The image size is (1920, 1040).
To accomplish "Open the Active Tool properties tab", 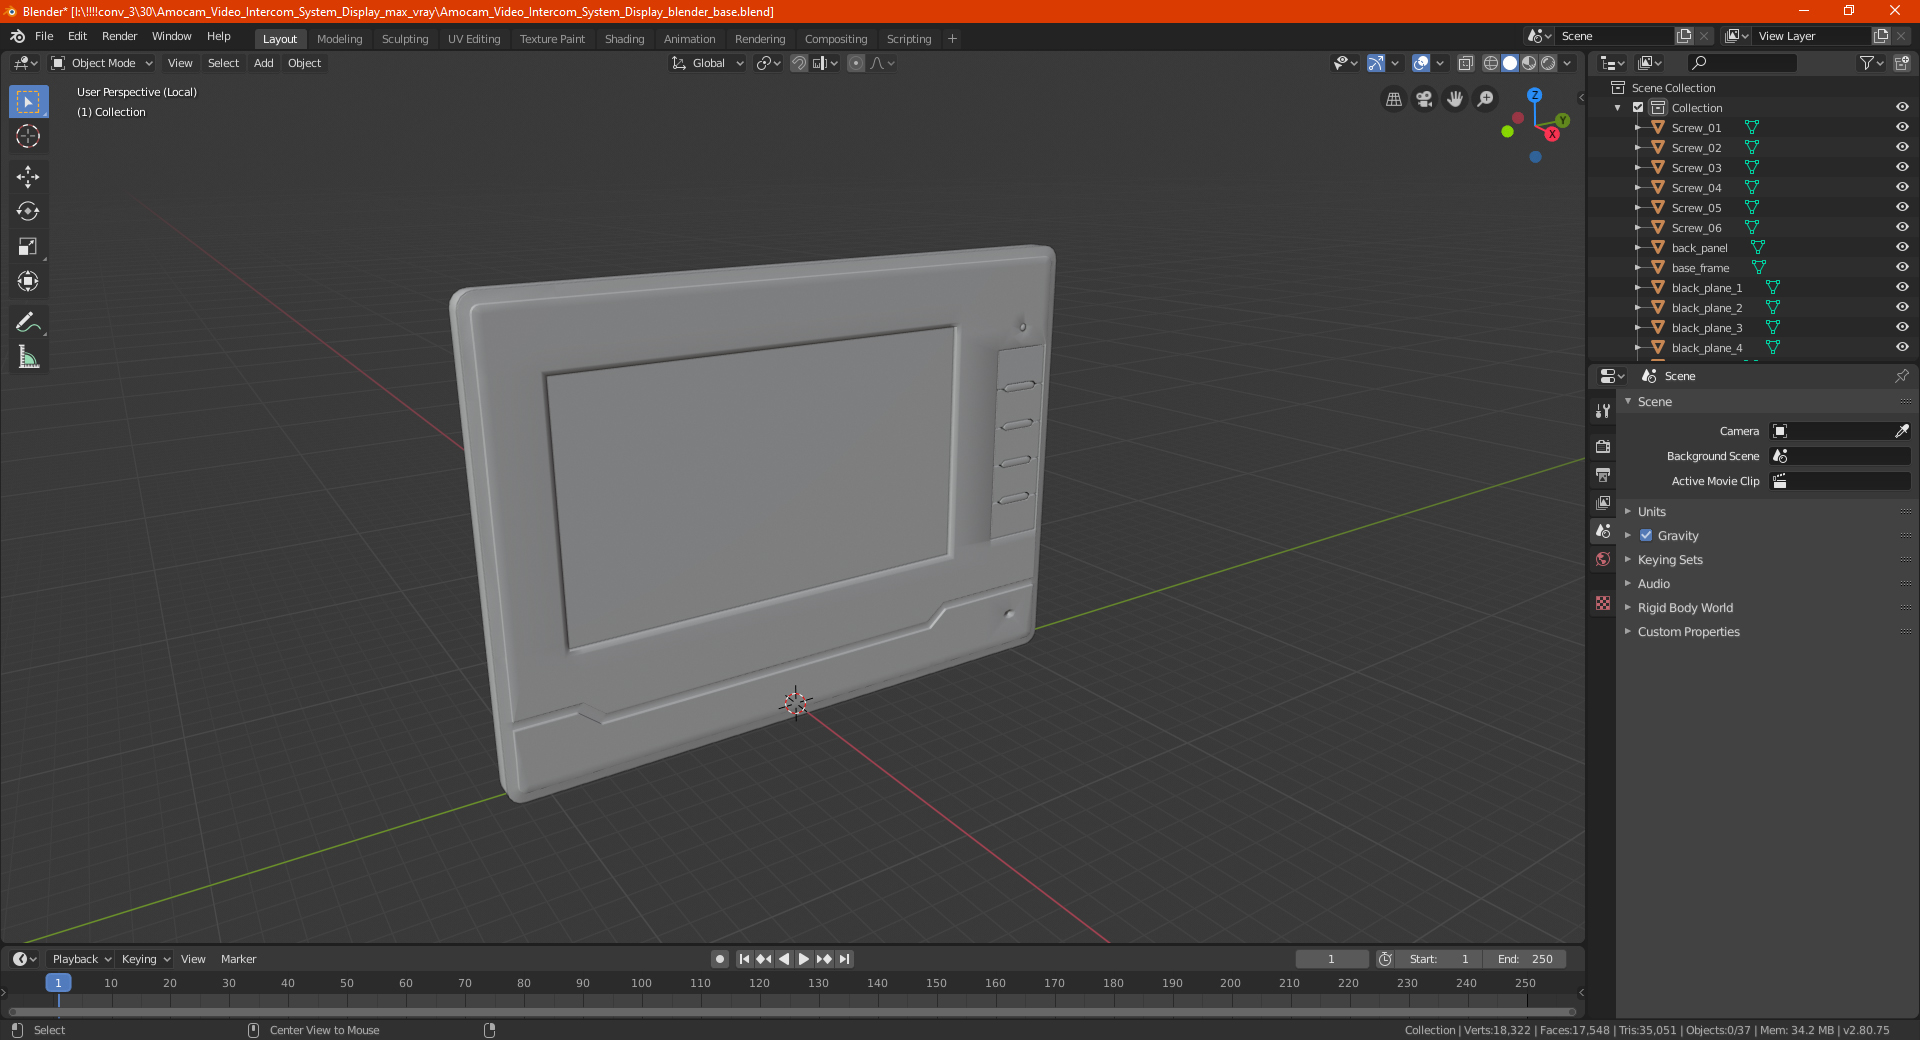I will click(1603, 410).
